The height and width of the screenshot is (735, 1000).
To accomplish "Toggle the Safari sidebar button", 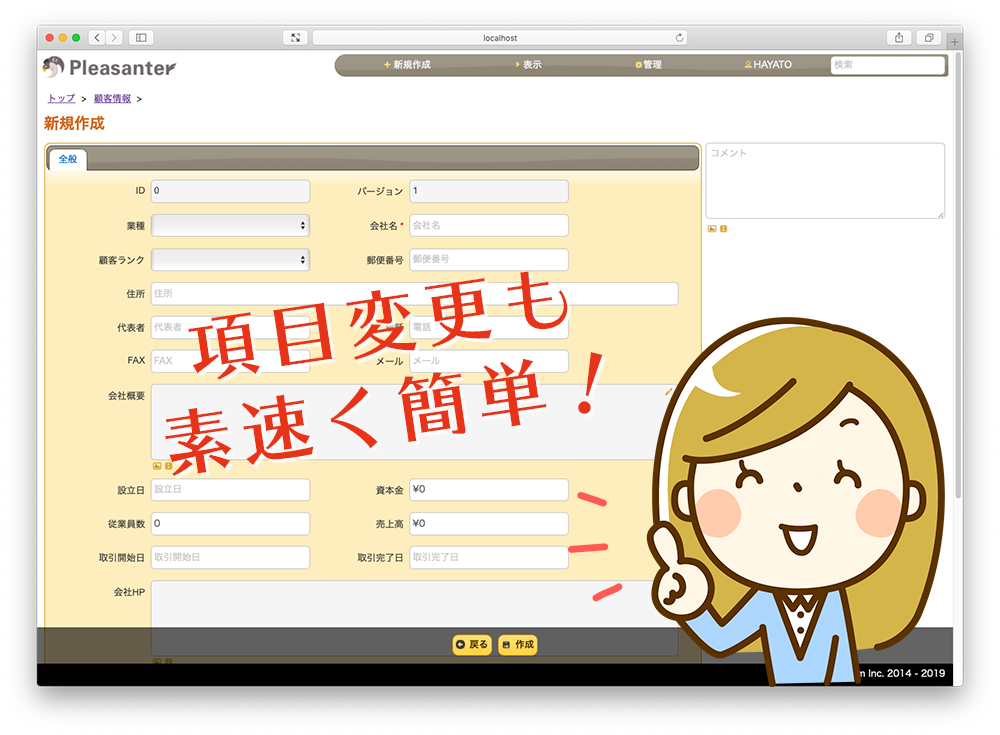I will coord(140,38).
